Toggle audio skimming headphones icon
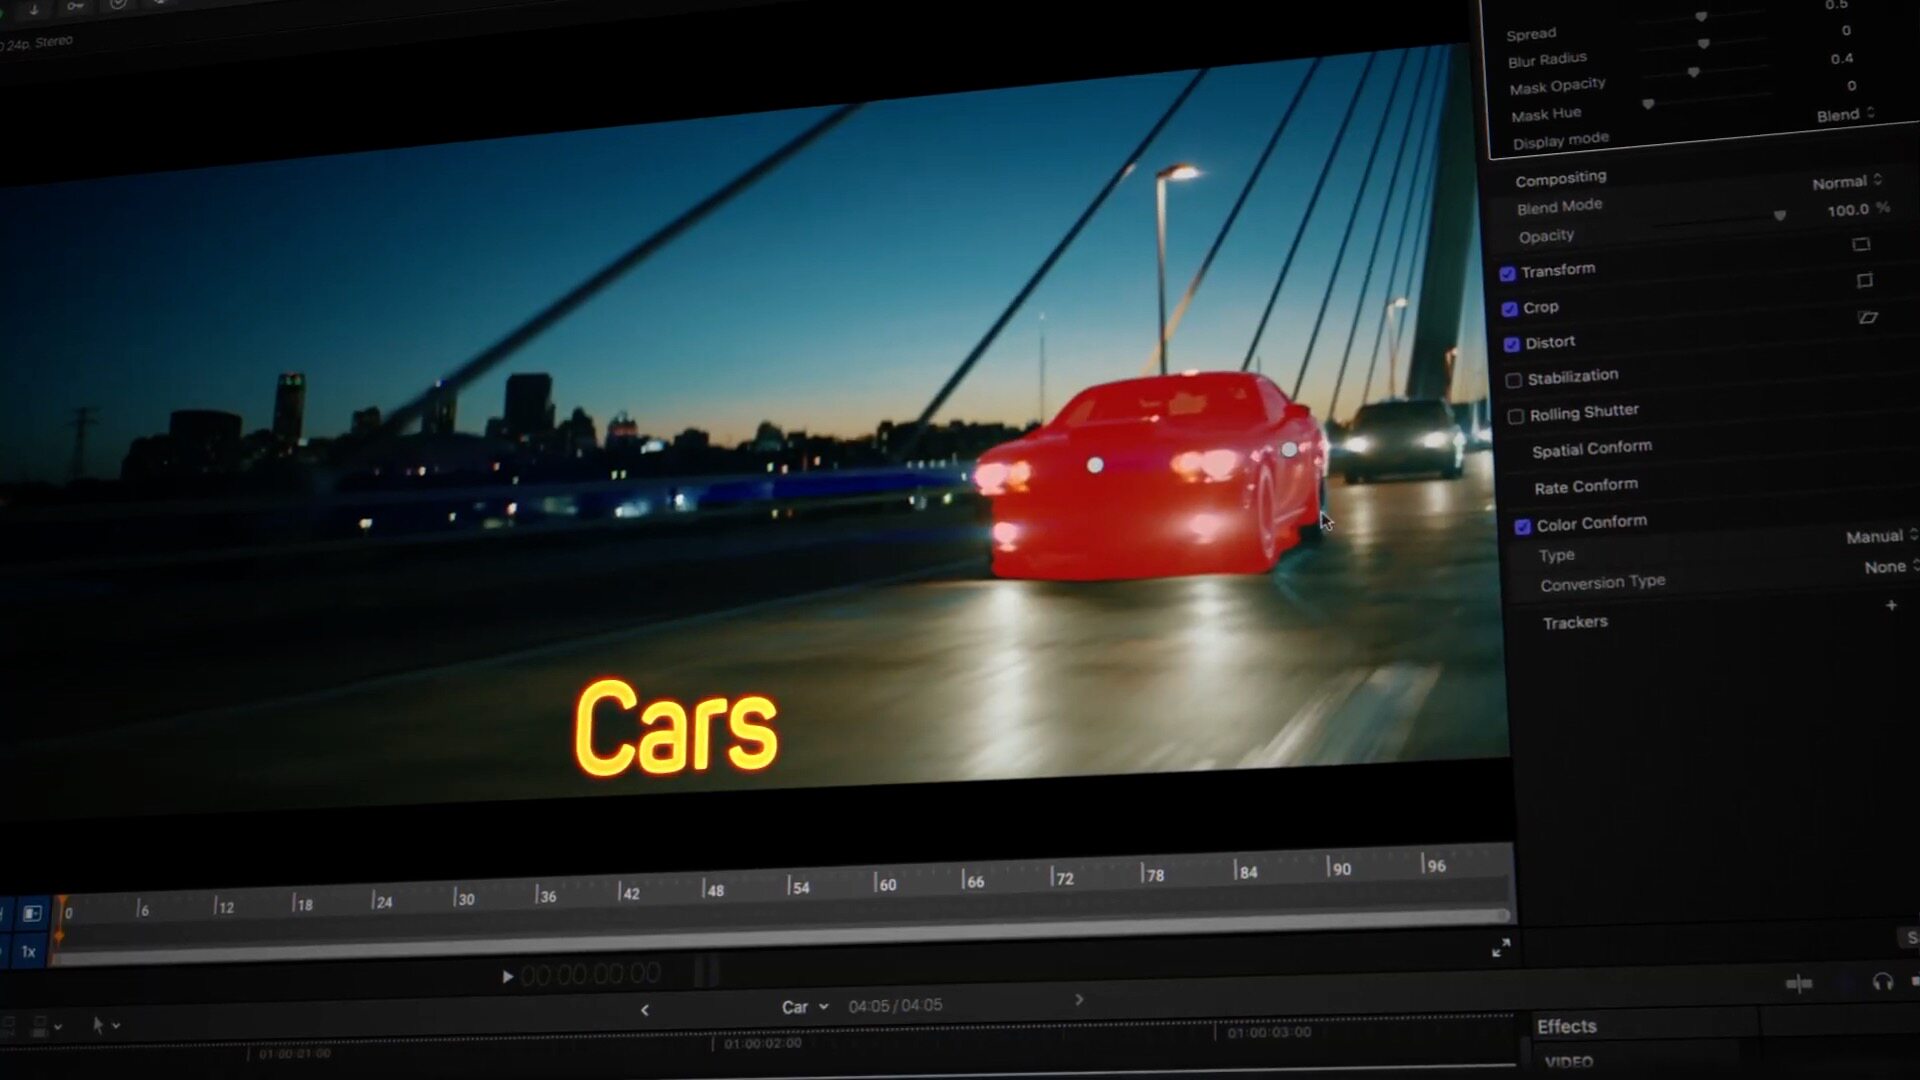 [1882, 982]
